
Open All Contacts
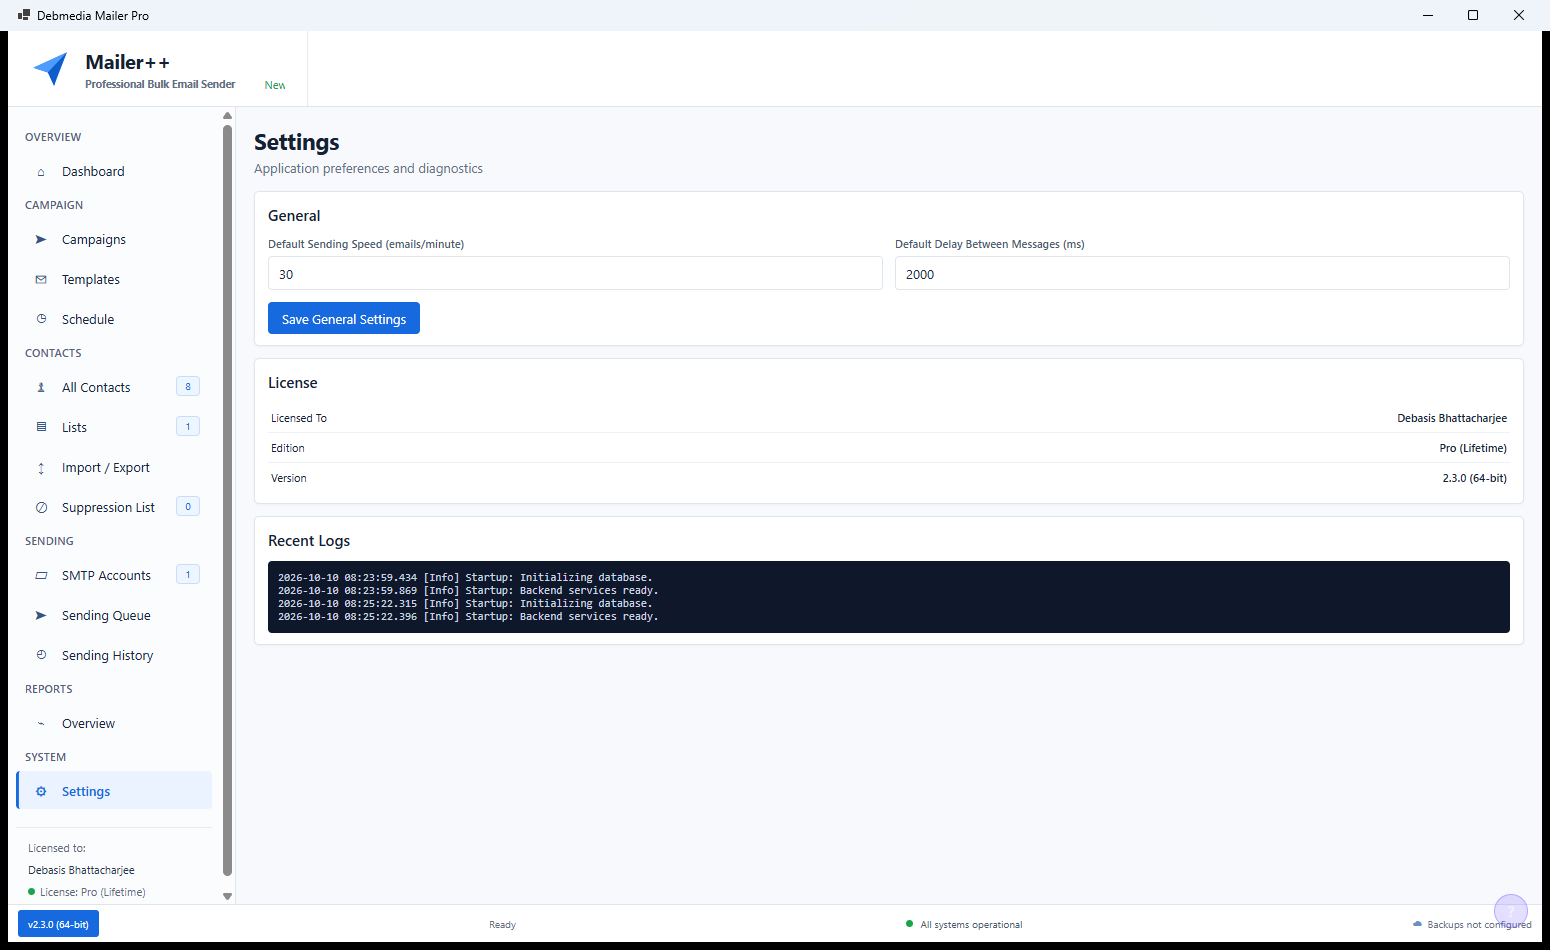click(x=114, y=388)
